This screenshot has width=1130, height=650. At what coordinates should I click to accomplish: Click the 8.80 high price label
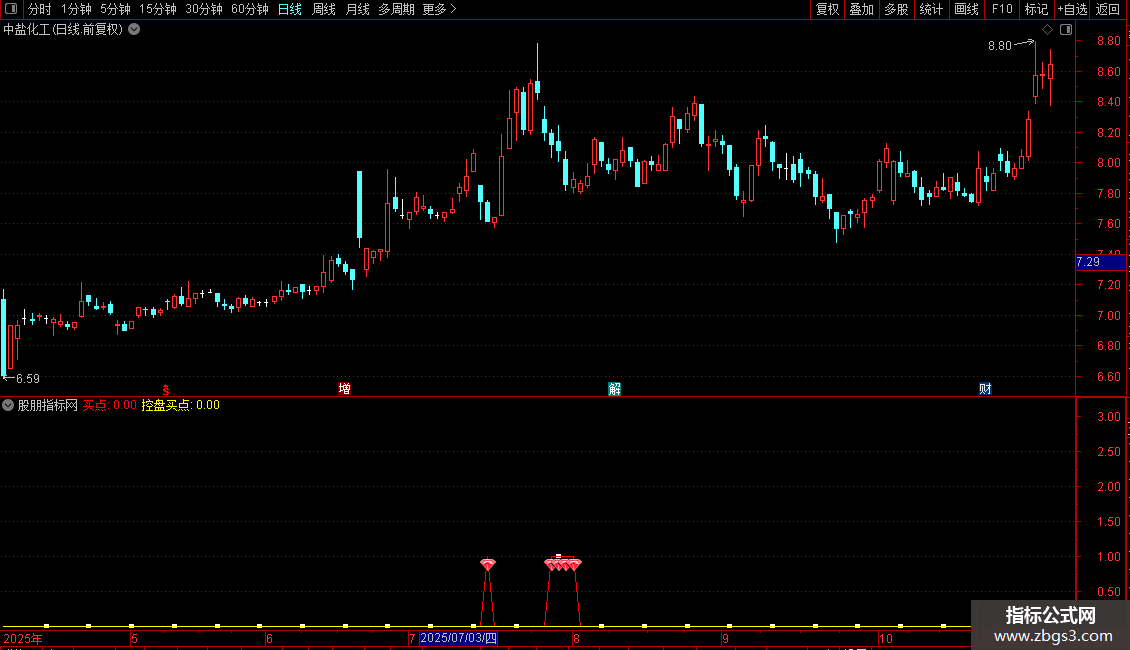tap(1000, 46)
